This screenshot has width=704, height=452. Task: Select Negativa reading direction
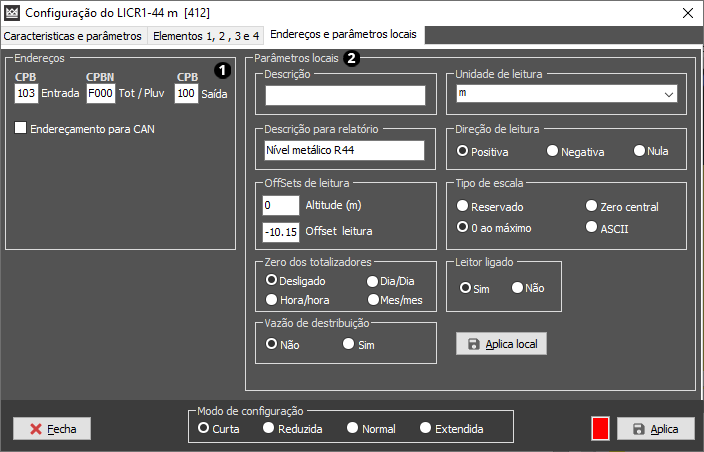tap(552, 151)
